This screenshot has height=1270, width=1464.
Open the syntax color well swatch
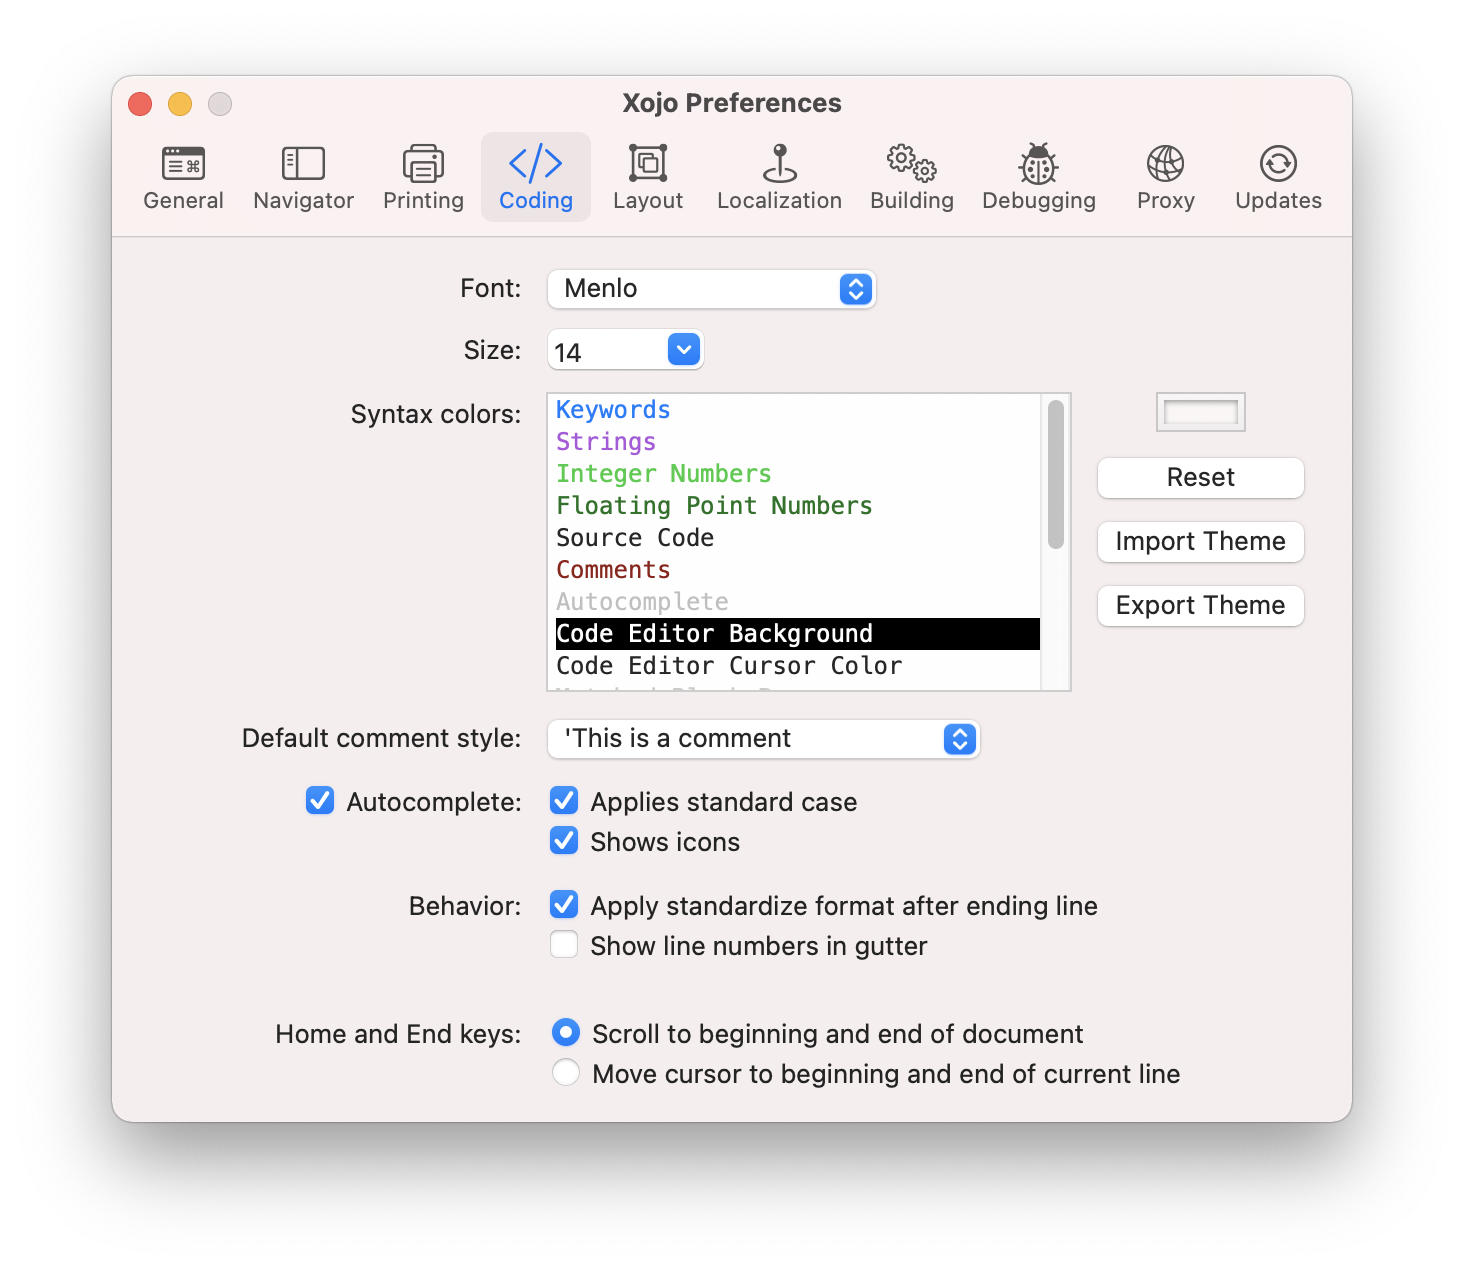pyautogui.click(x=1201, y=412)
